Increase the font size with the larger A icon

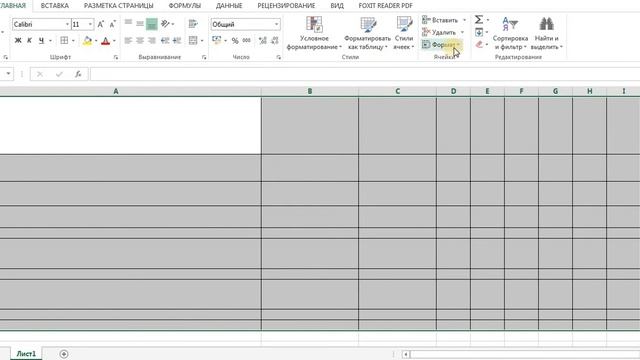100,24
